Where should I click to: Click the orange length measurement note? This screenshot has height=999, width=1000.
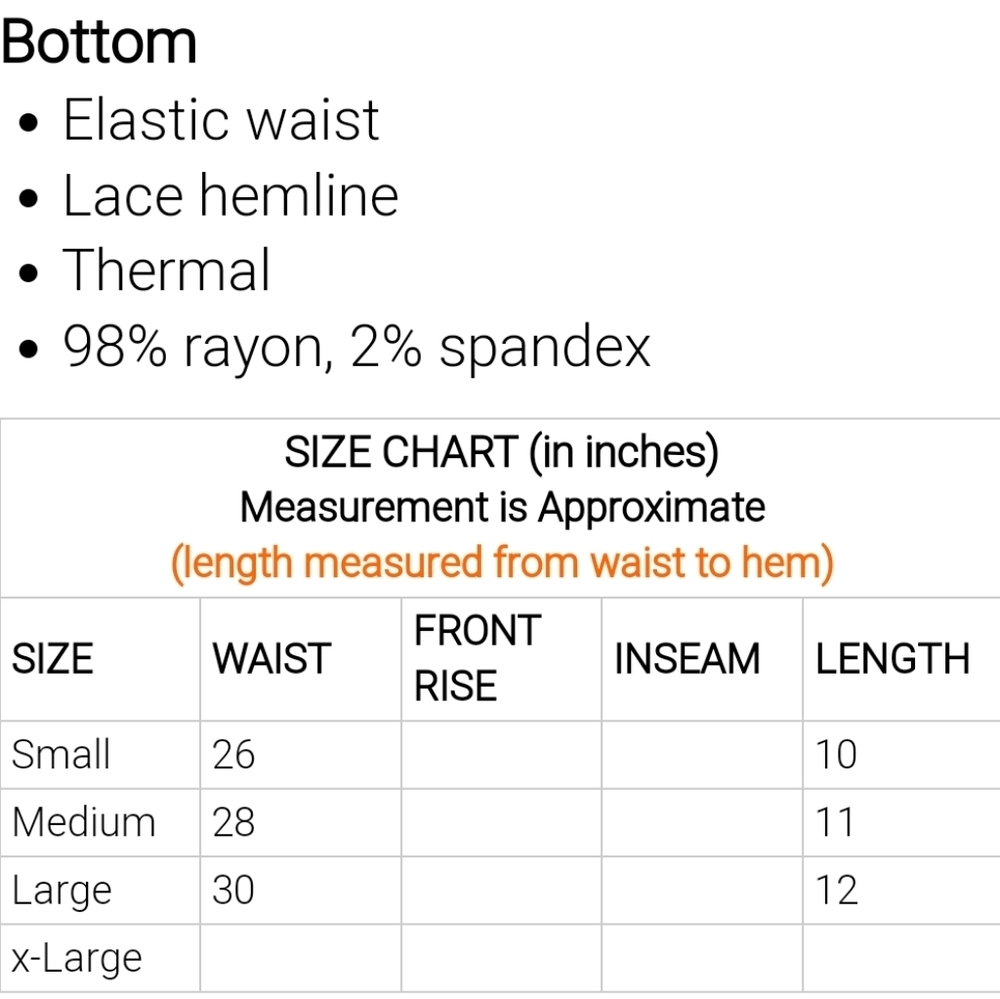click(x=501, y=563)
